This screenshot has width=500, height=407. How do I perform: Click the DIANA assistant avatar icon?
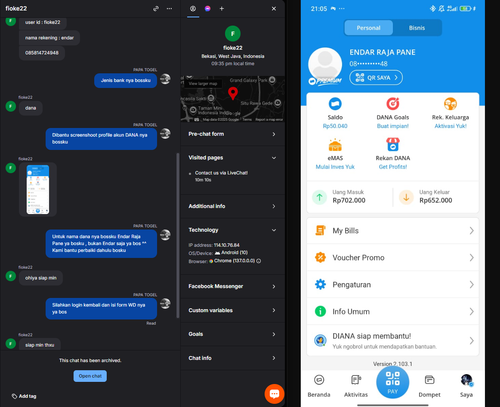320,340
